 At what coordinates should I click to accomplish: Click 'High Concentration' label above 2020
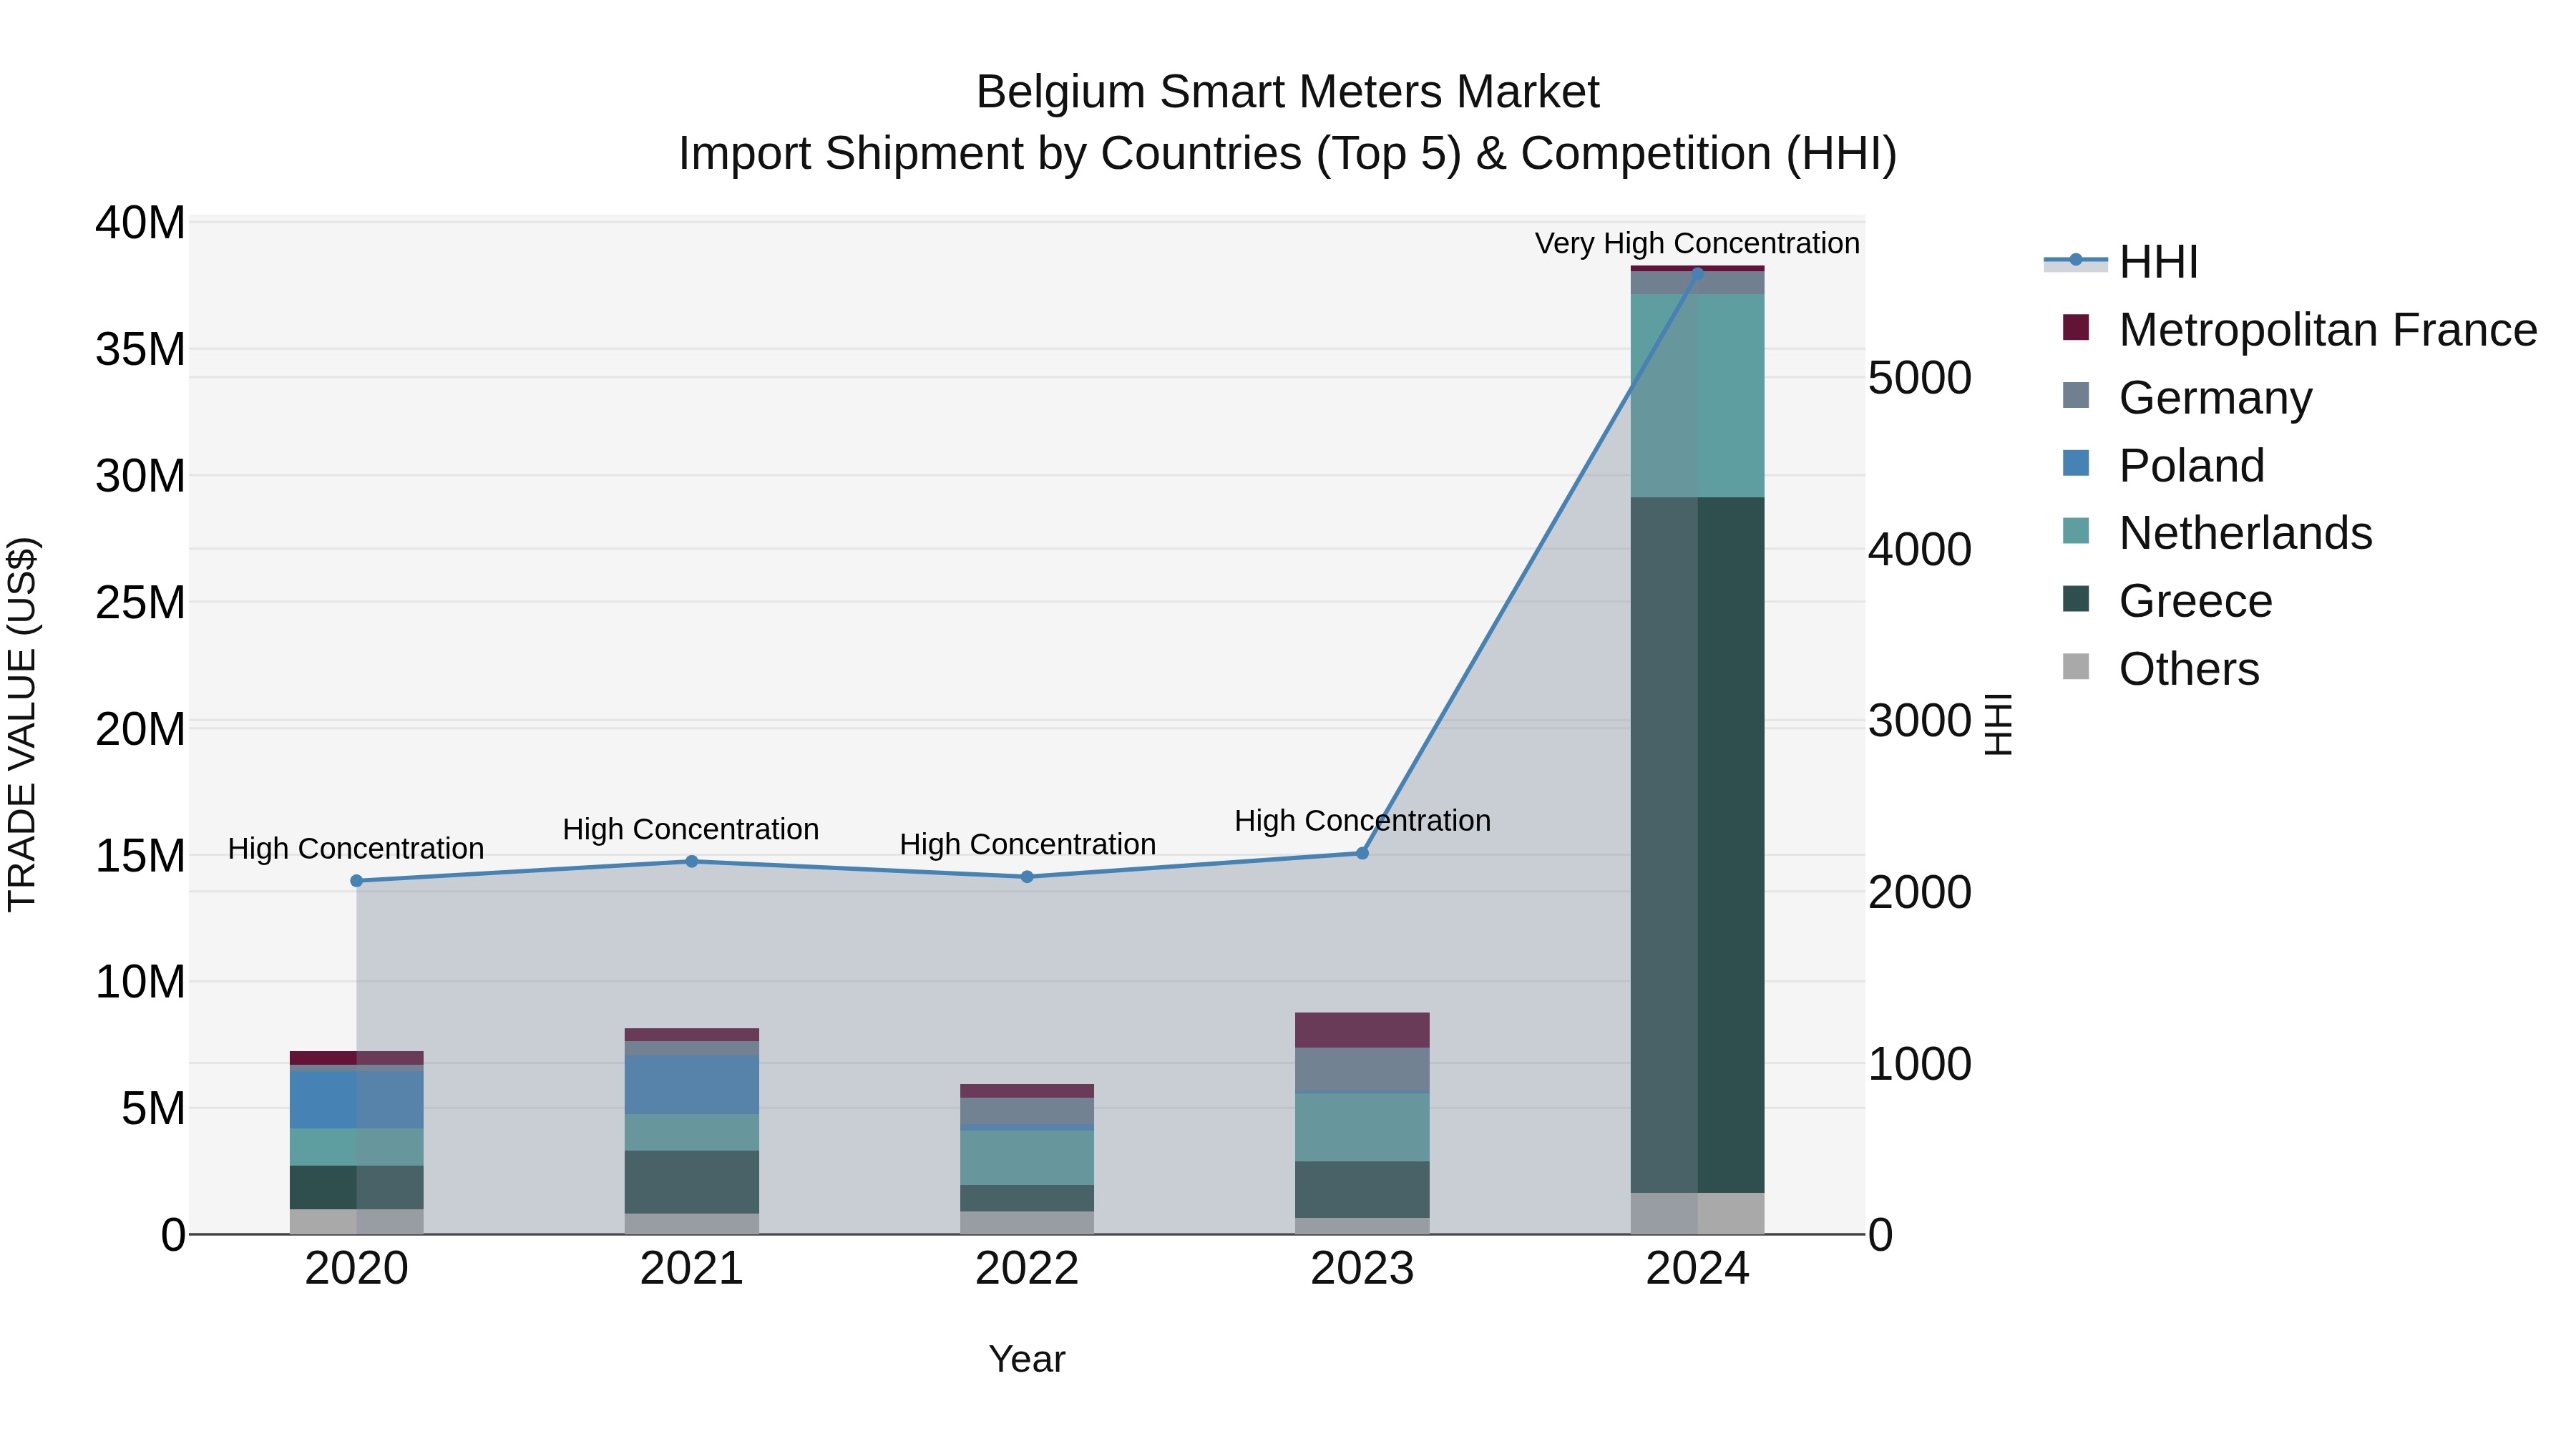356,848
